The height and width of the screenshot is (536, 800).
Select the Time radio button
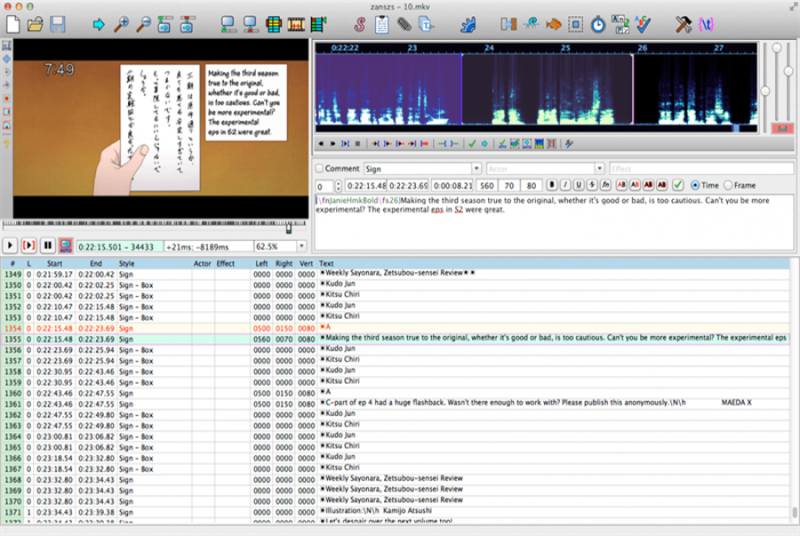tap(695, 185)
